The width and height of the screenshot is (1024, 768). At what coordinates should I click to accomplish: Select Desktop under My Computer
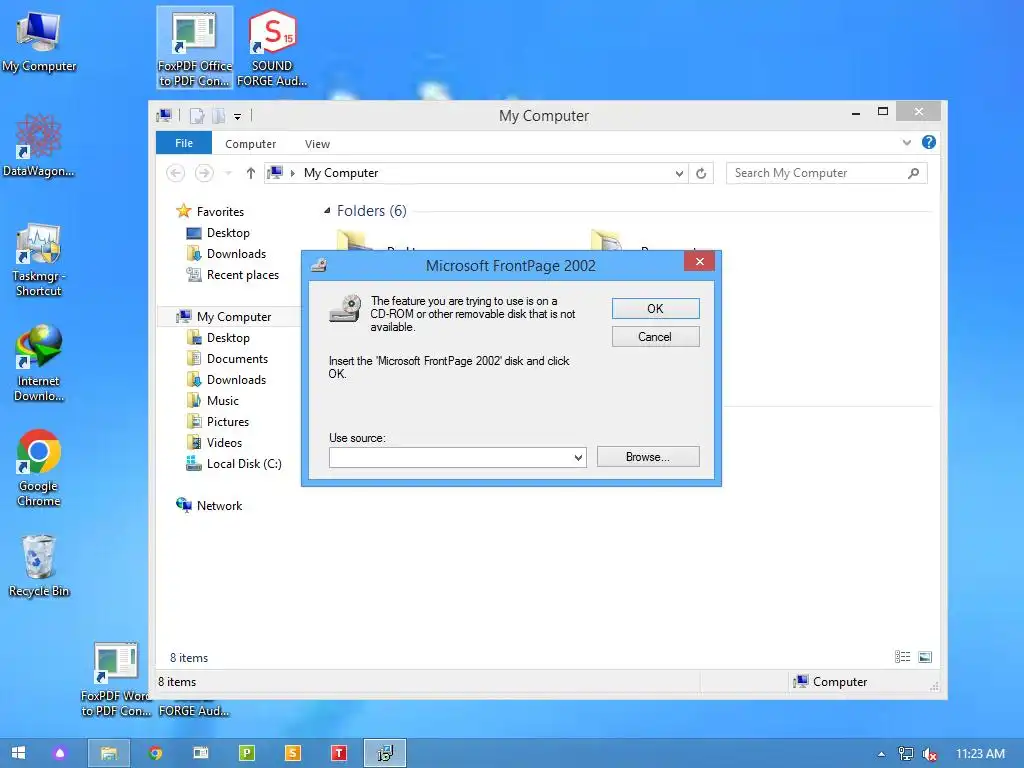pos(228,338)
